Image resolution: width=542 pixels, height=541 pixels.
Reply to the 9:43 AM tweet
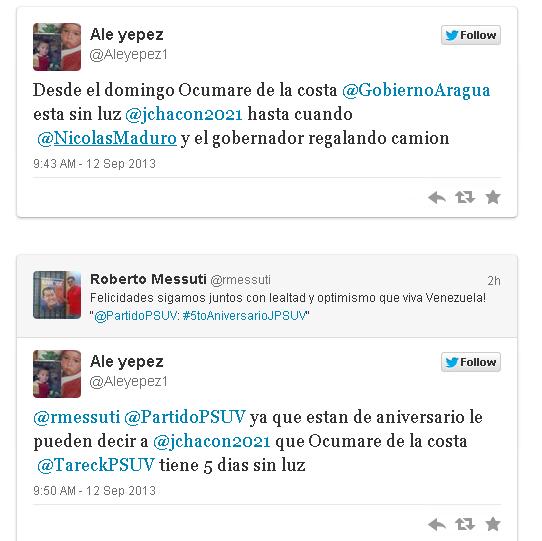point(437,198)
